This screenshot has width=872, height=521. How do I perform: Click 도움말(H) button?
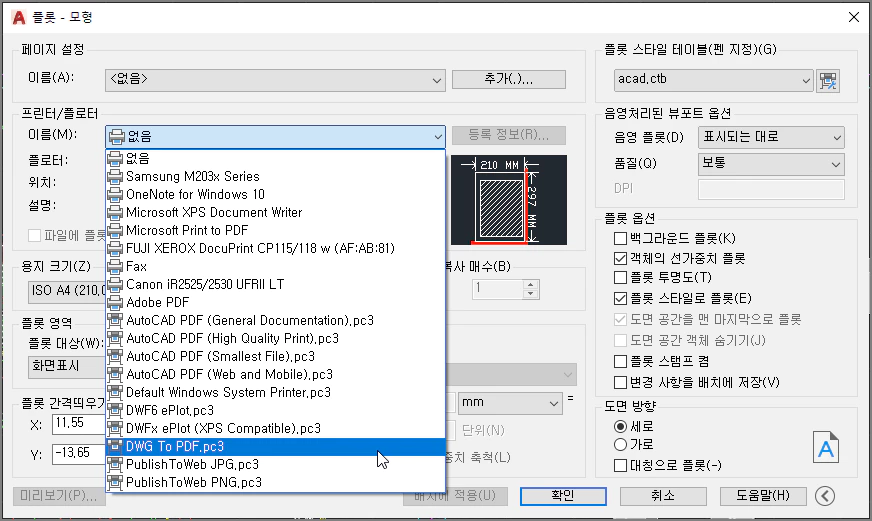(x=763, y=496)
